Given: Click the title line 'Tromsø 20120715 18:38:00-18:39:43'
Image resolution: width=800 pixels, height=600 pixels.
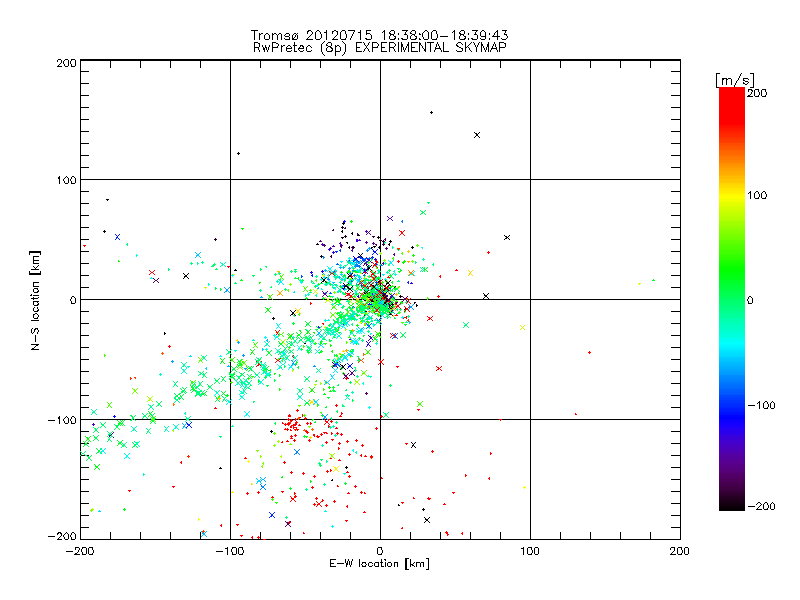Looking at the screenshot, I should pyautogui.click(x=379, y=35).
